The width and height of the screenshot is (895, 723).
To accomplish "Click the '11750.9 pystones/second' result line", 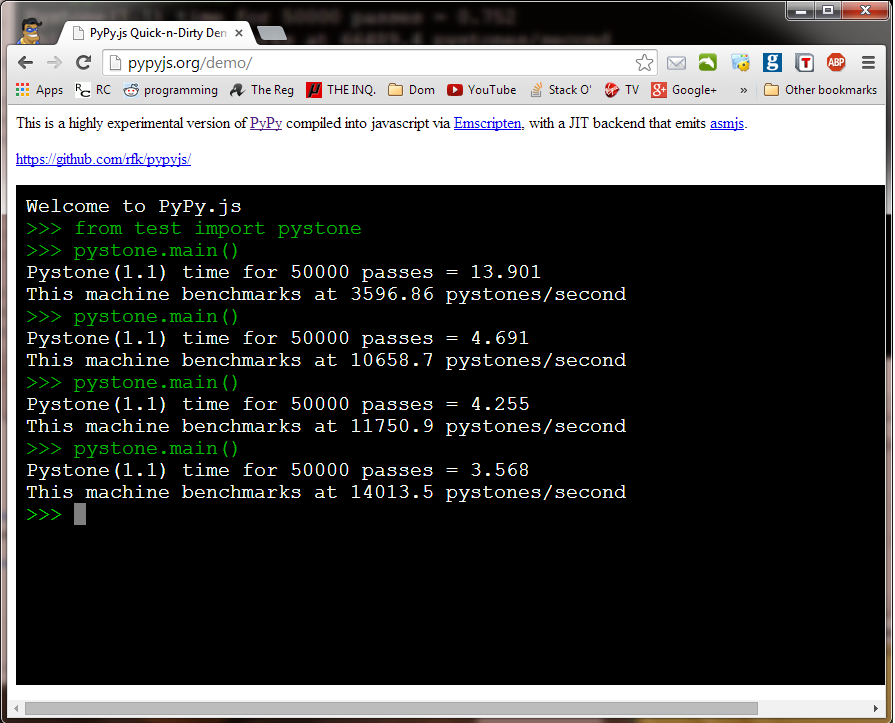I will (326, 426).
